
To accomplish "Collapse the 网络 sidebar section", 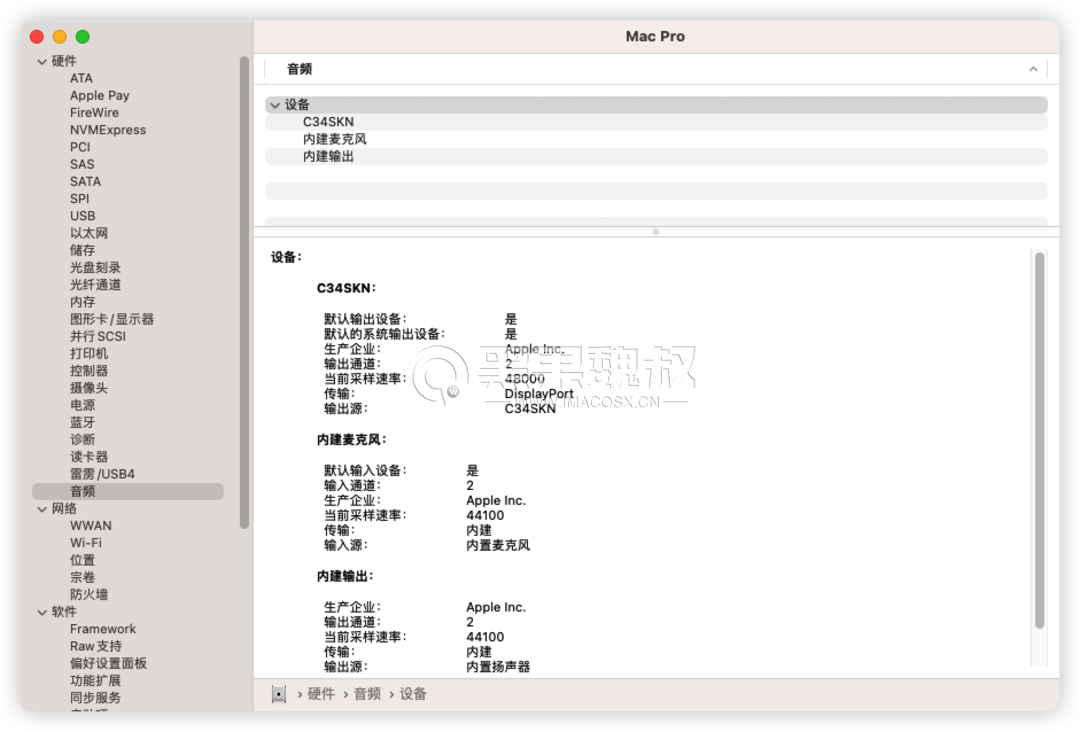I will click(x=42, y=509).
